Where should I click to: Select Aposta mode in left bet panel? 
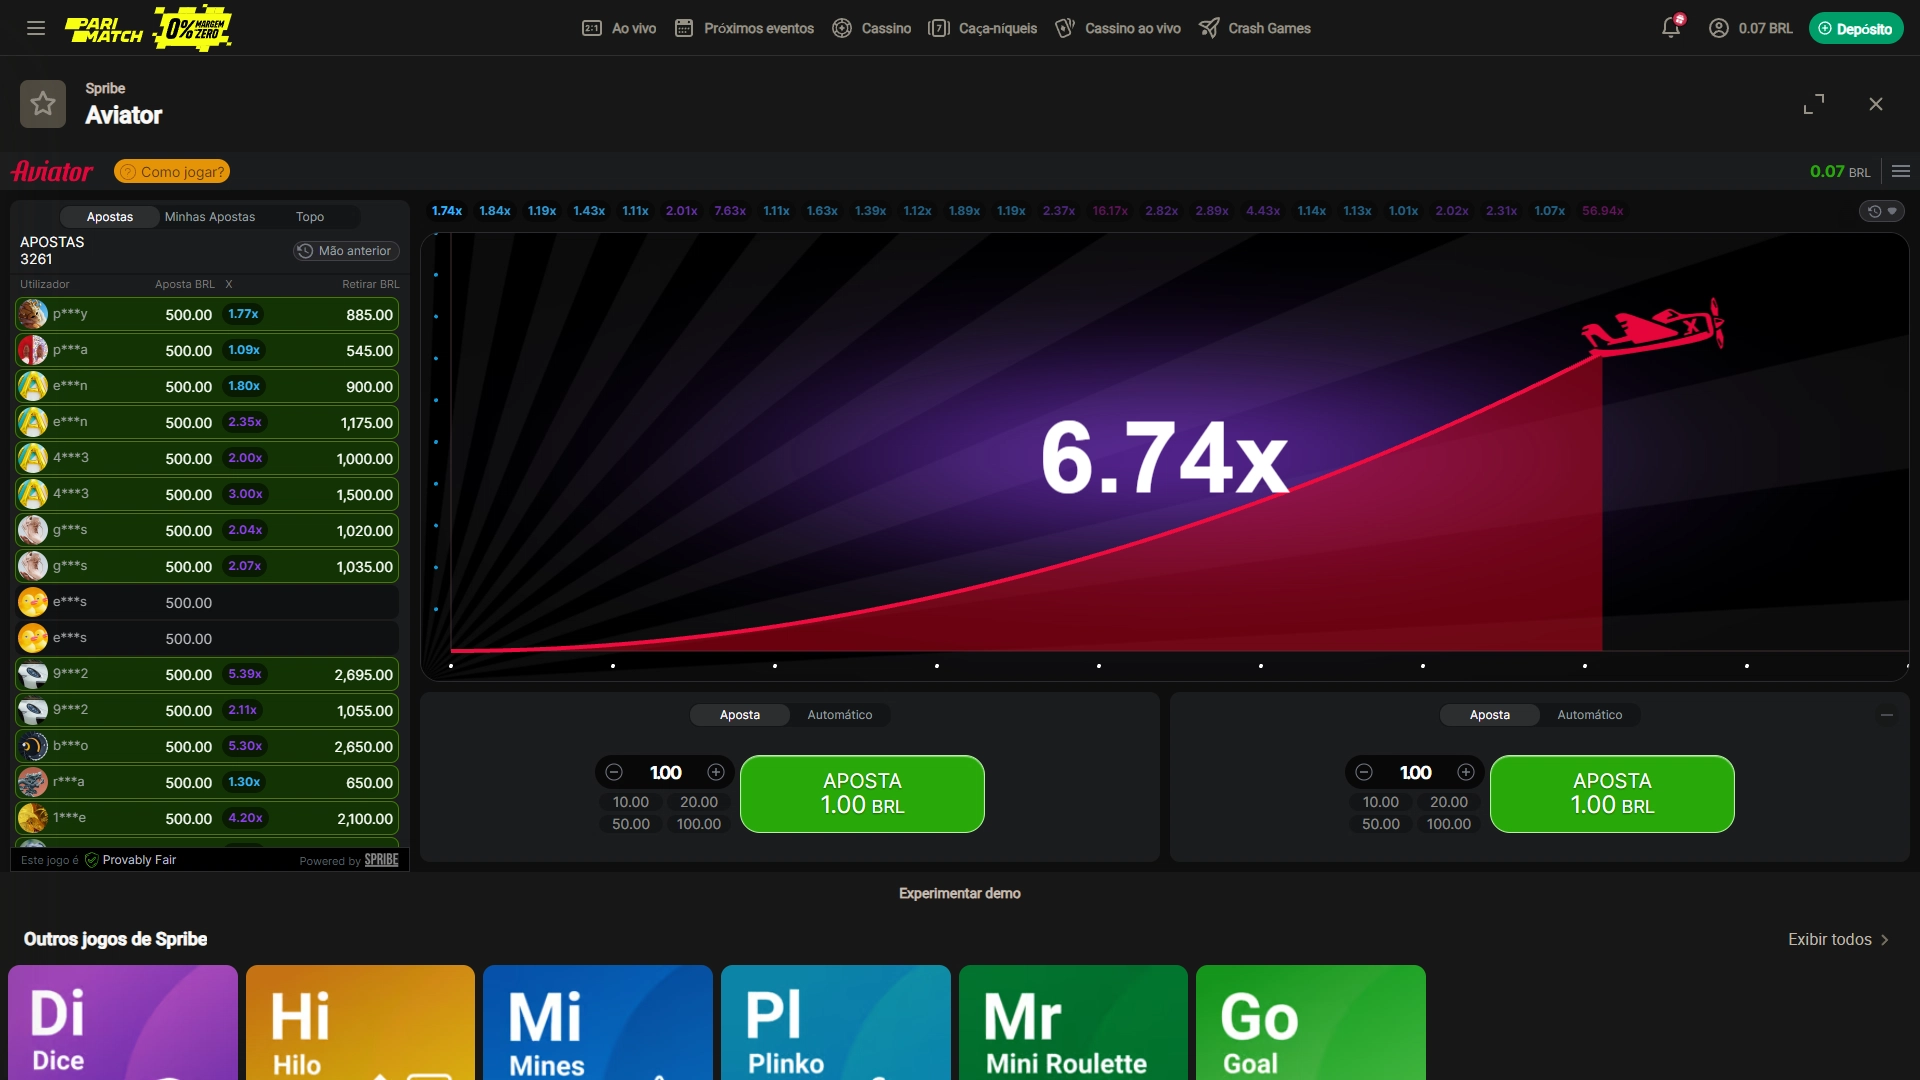[x=740, y=715]
